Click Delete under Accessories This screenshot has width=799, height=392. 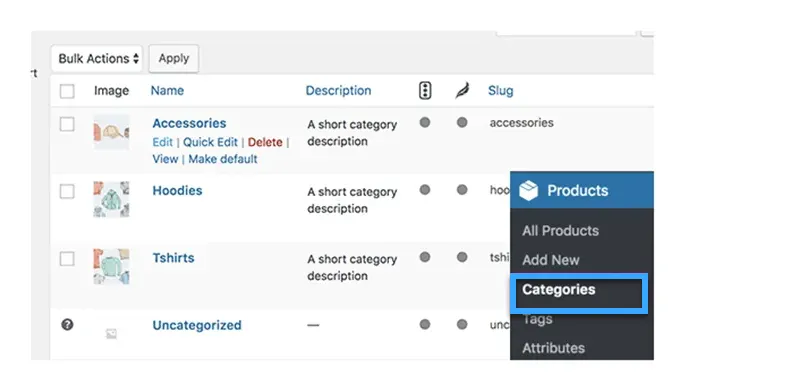coord(265,142)
